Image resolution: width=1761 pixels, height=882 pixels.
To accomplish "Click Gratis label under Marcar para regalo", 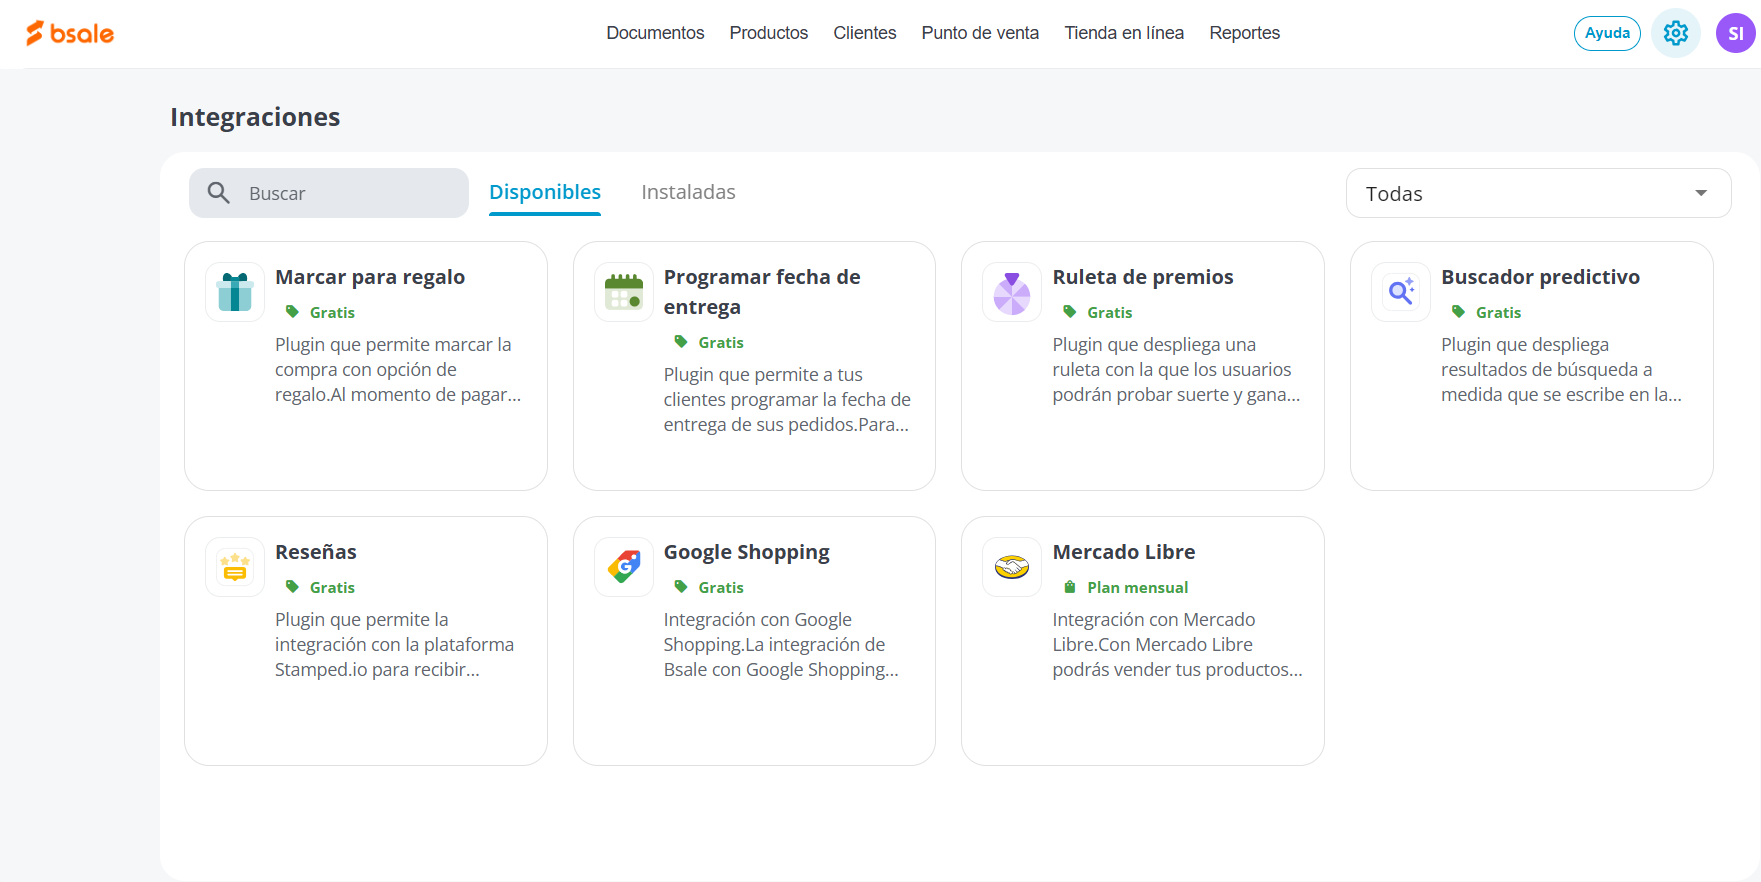I will click(x=332, y=312).
